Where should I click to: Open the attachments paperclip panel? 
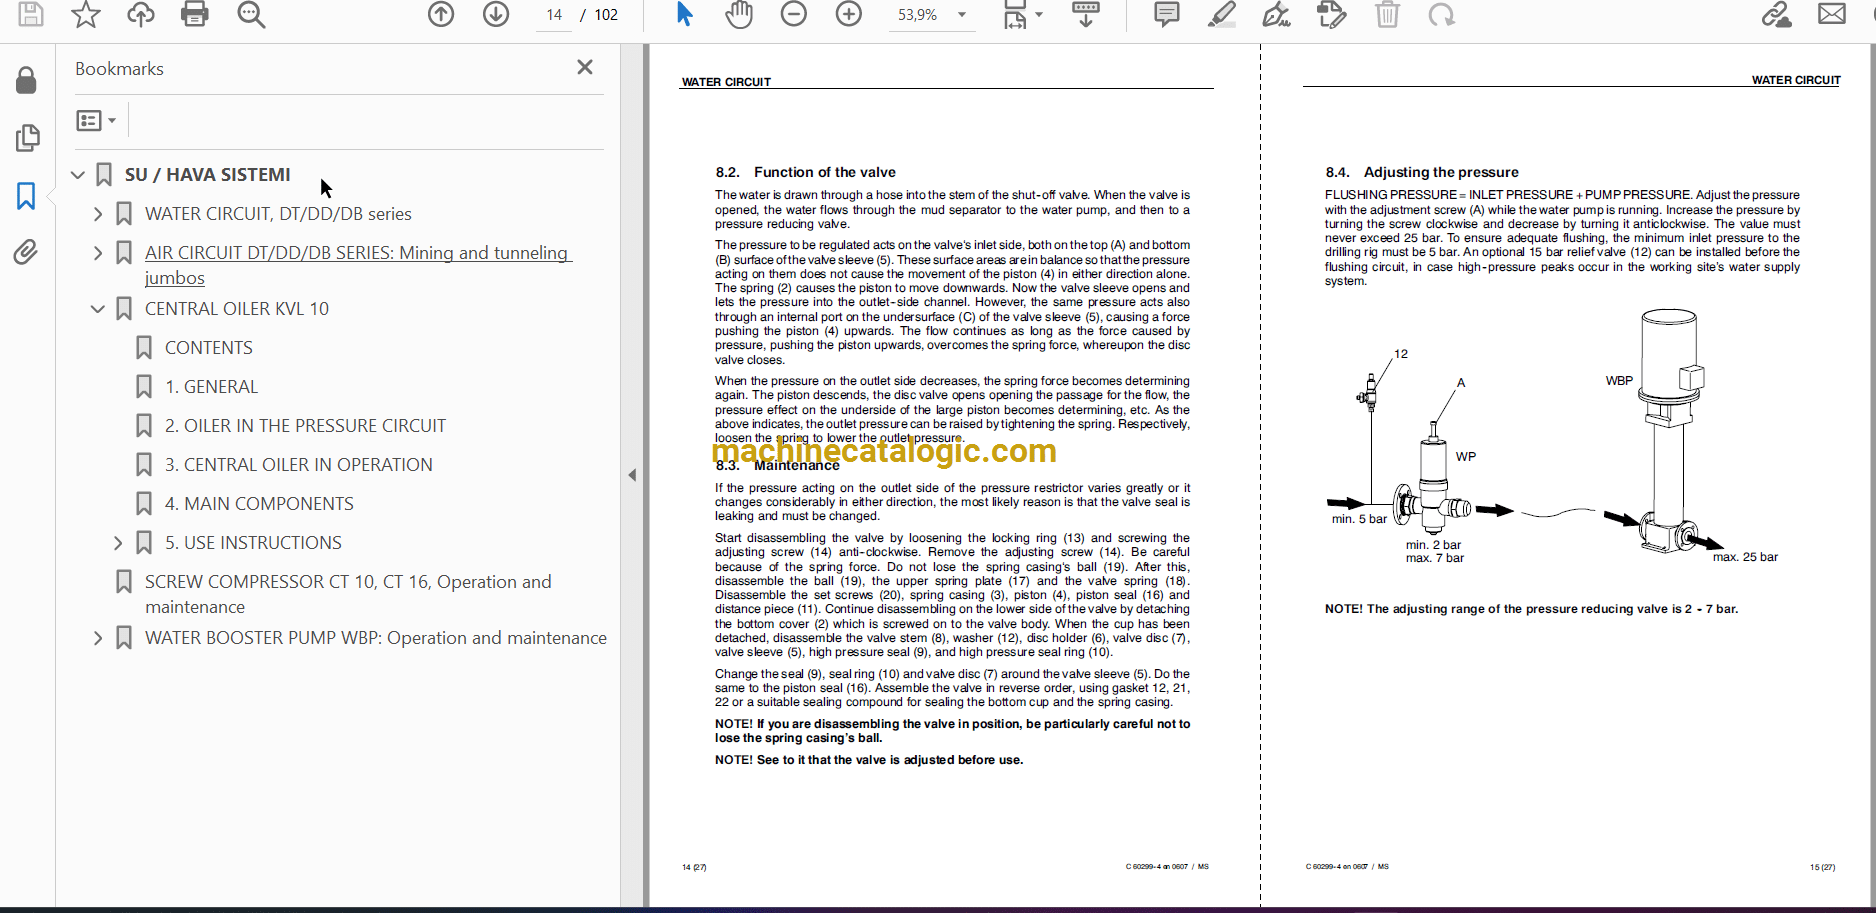27,252
